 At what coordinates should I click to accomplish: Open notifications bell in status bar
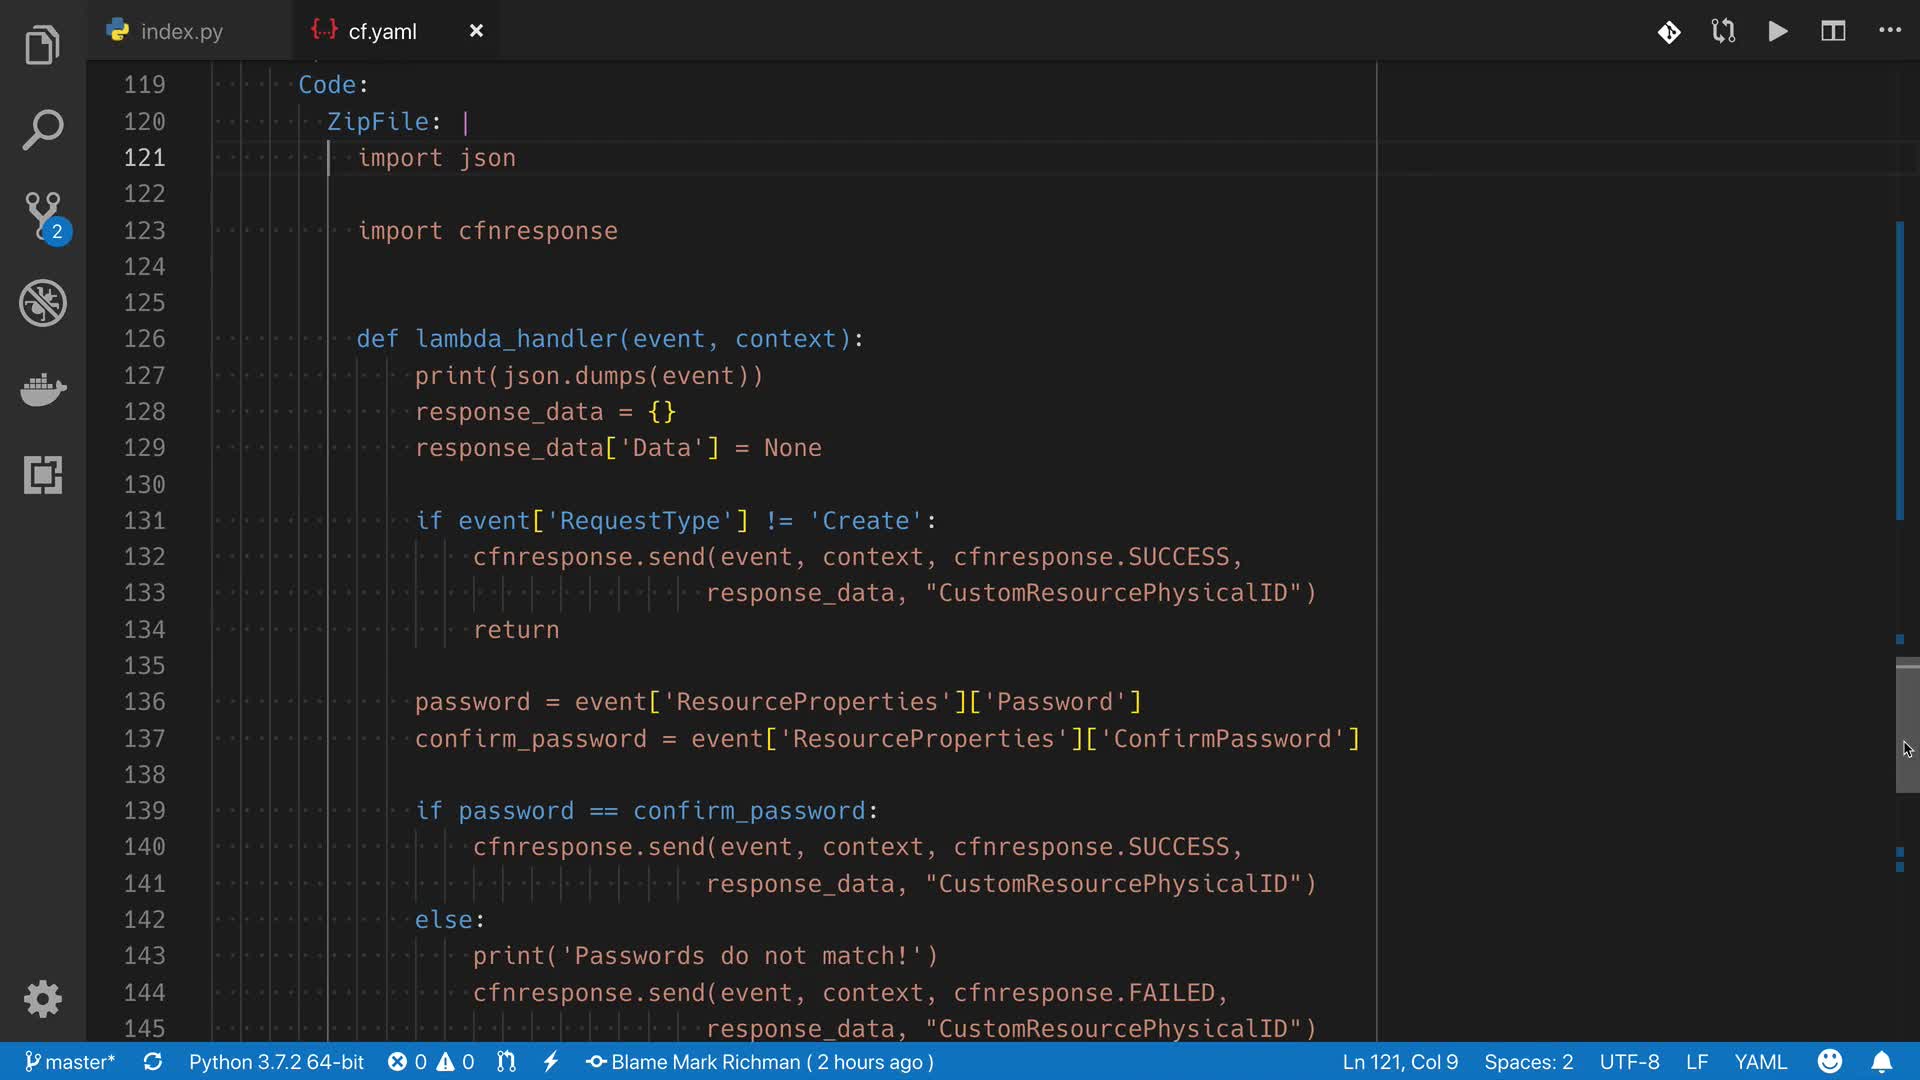(x=1881, y=1062)
